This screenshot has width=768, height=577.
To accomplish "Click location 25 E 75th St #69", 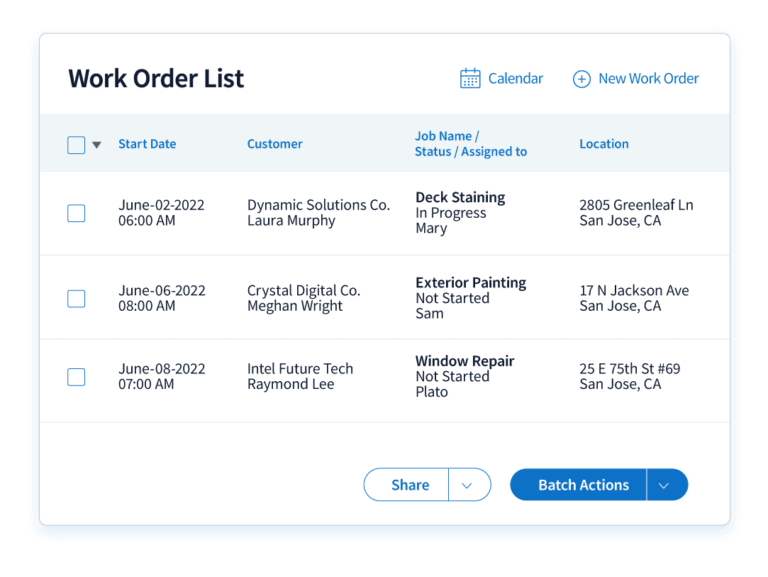I will click(x=630, y=368).
